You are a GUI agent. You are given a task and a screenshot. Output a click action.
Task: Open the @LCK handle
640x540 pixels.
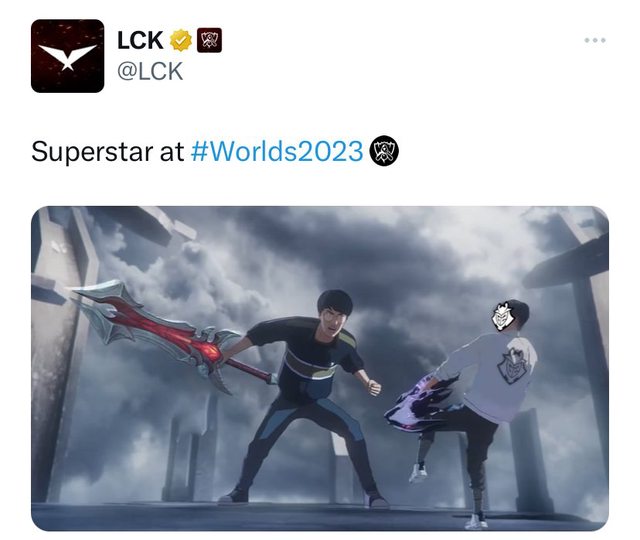pos(150,71)
